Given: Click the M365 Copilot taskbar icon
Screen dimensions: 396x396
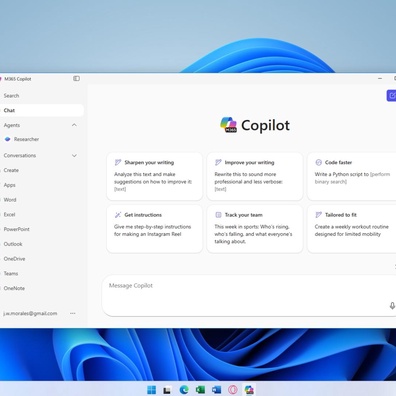Looking at the screenshot, I should [x=249, y=390].
